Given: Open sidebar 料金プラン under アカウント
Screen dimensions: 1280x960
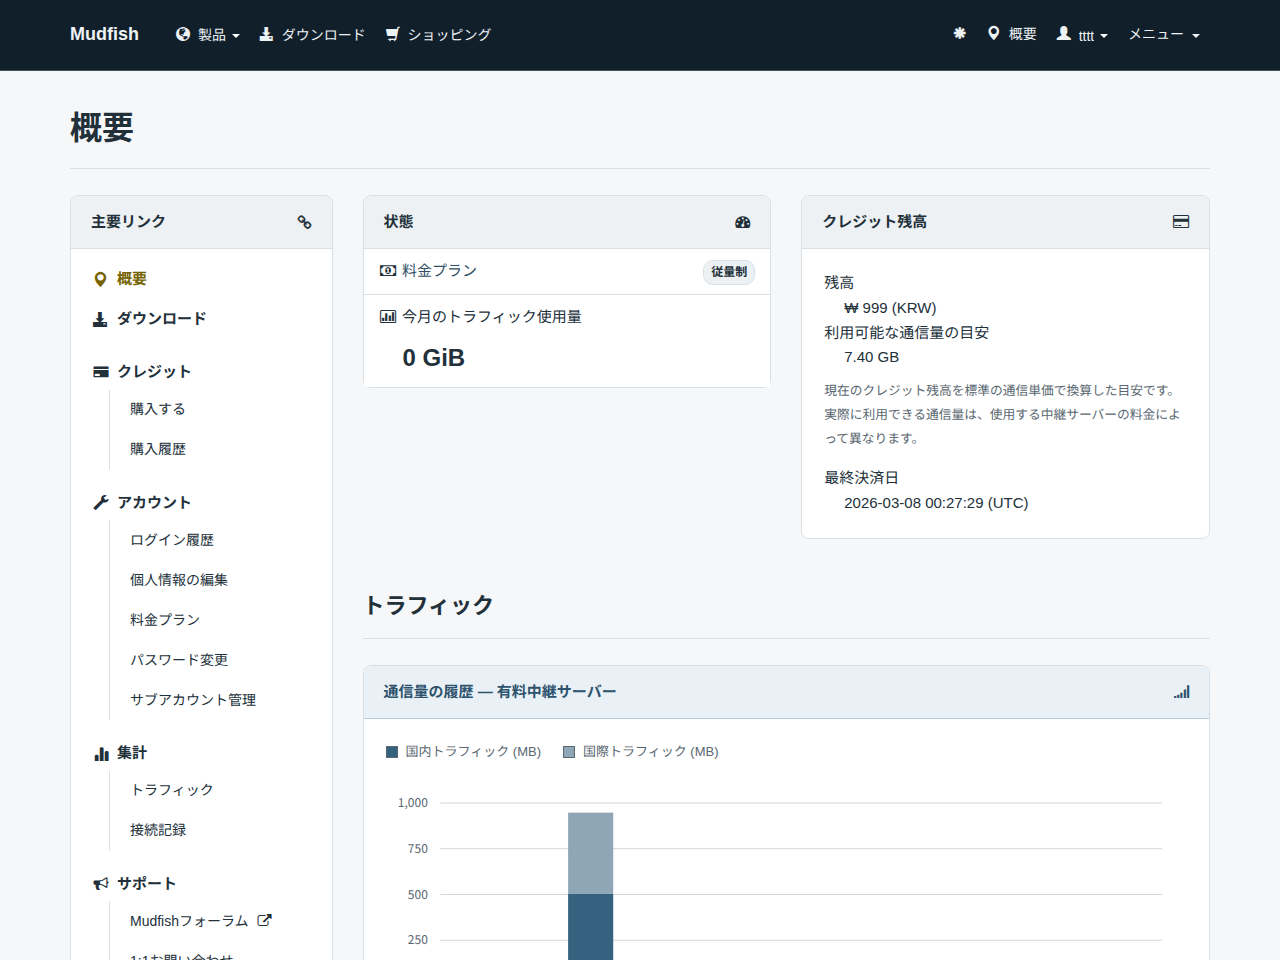Looking at the screenshot, I should pos(165,620).
